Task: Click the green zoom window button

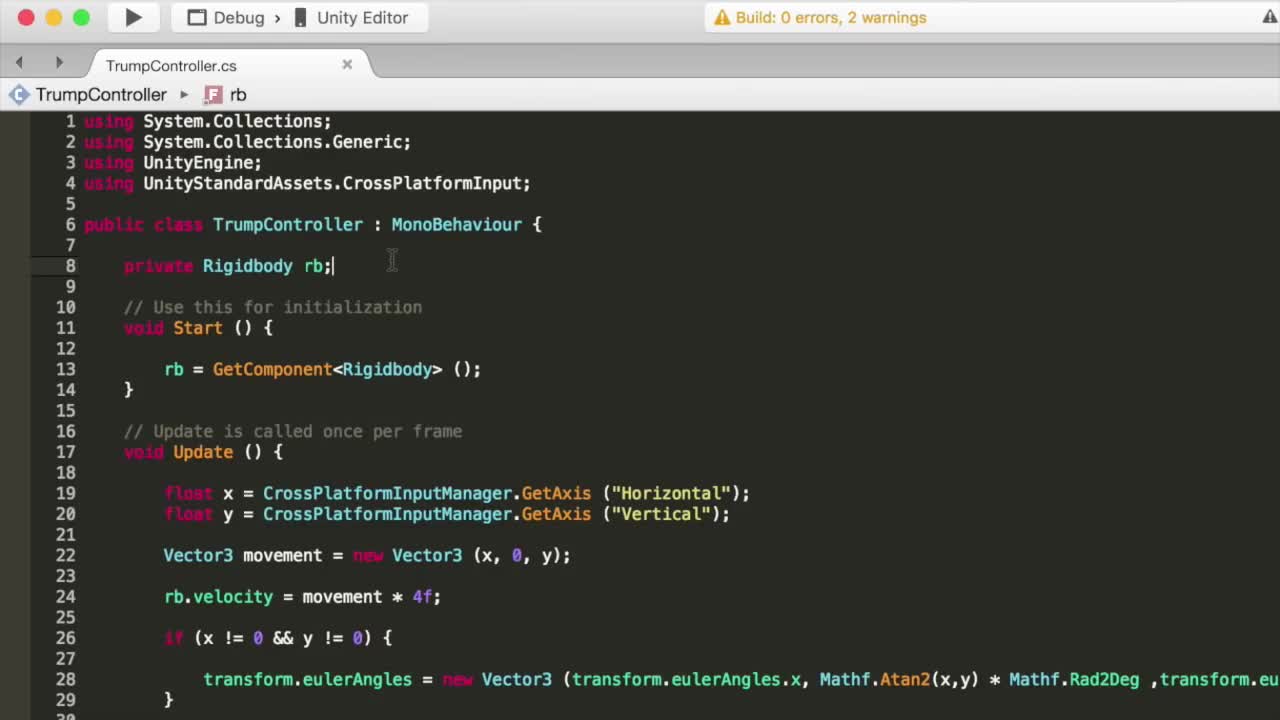Action: [82, 17]
